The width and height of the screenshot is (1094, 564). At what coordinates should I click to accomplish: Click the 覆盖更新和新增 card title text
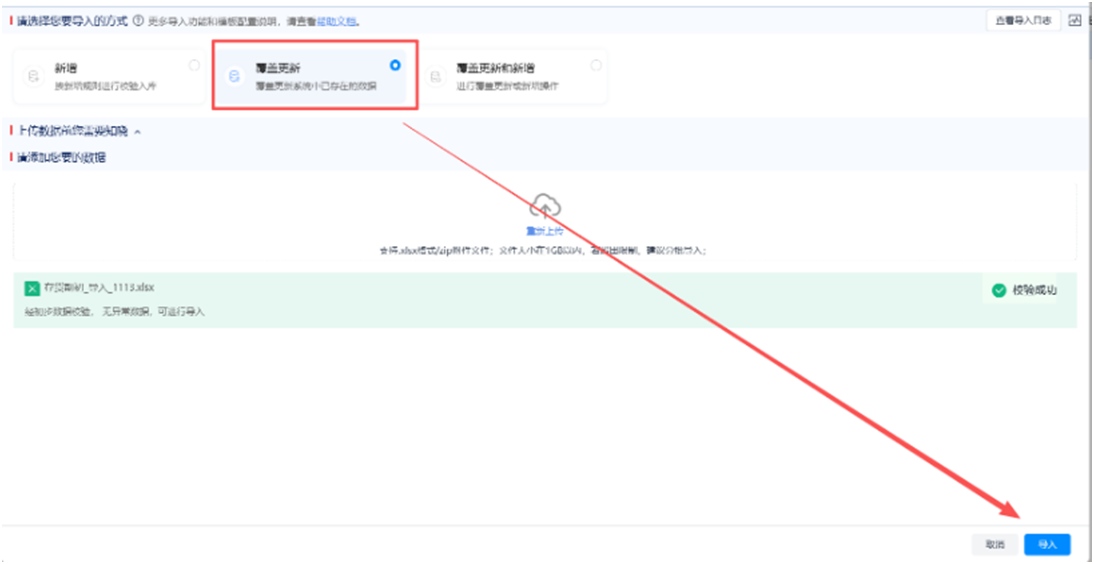[495, 69]
